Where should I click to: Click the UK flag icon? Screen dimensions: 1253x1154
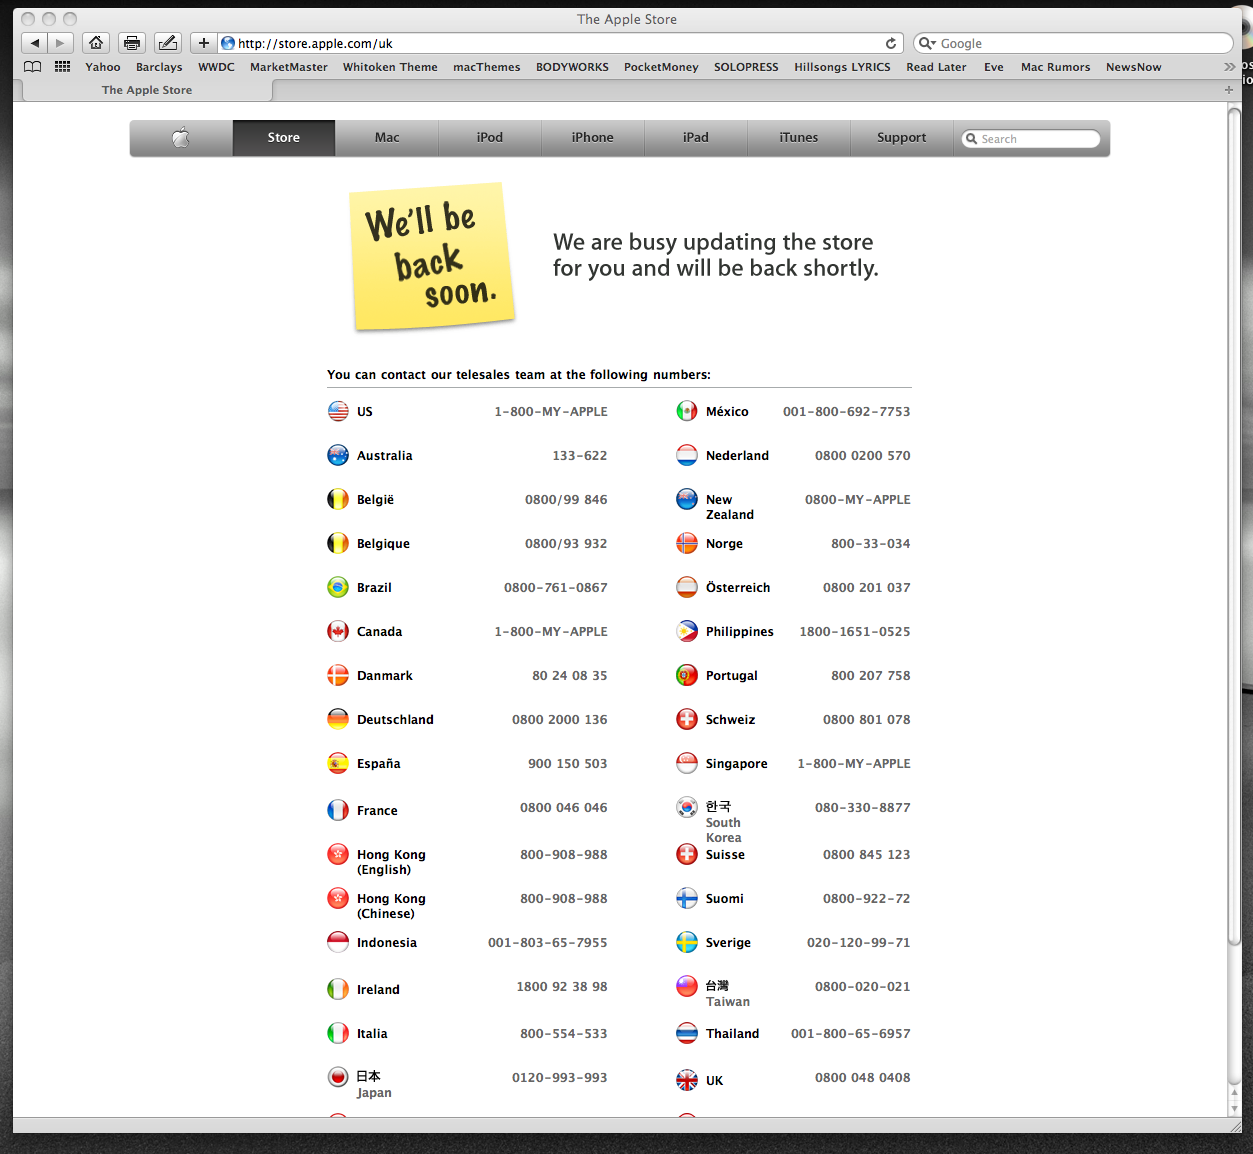click(687, 1080)
